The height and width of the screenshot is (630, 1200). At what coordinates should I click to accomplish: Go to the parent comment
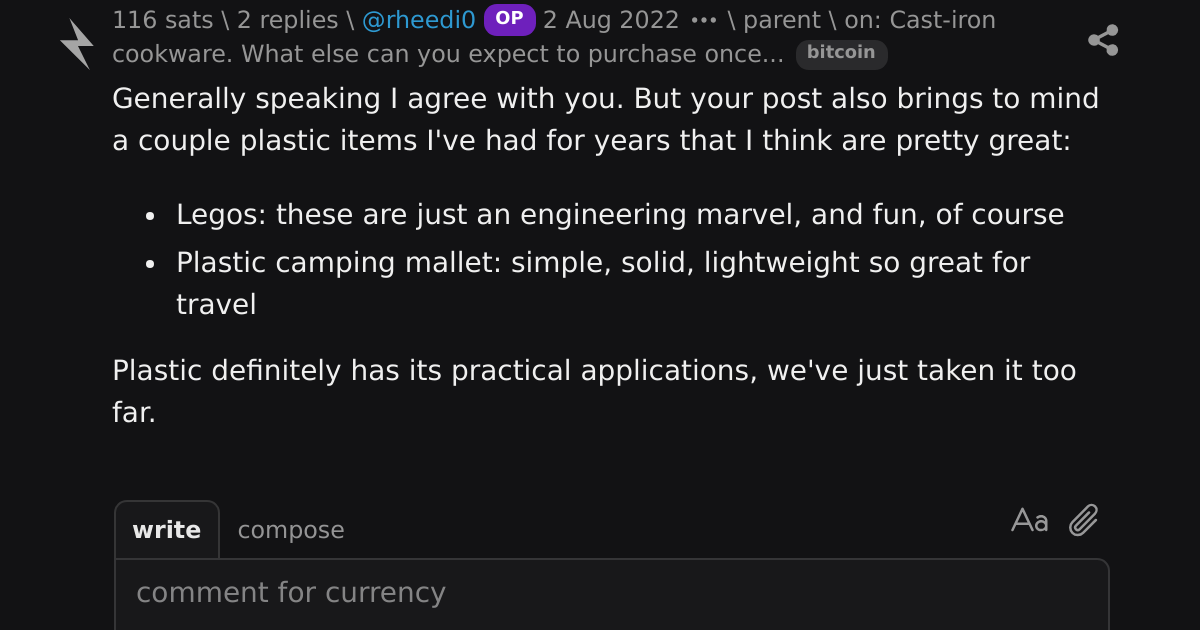click(x=780, y=20)
